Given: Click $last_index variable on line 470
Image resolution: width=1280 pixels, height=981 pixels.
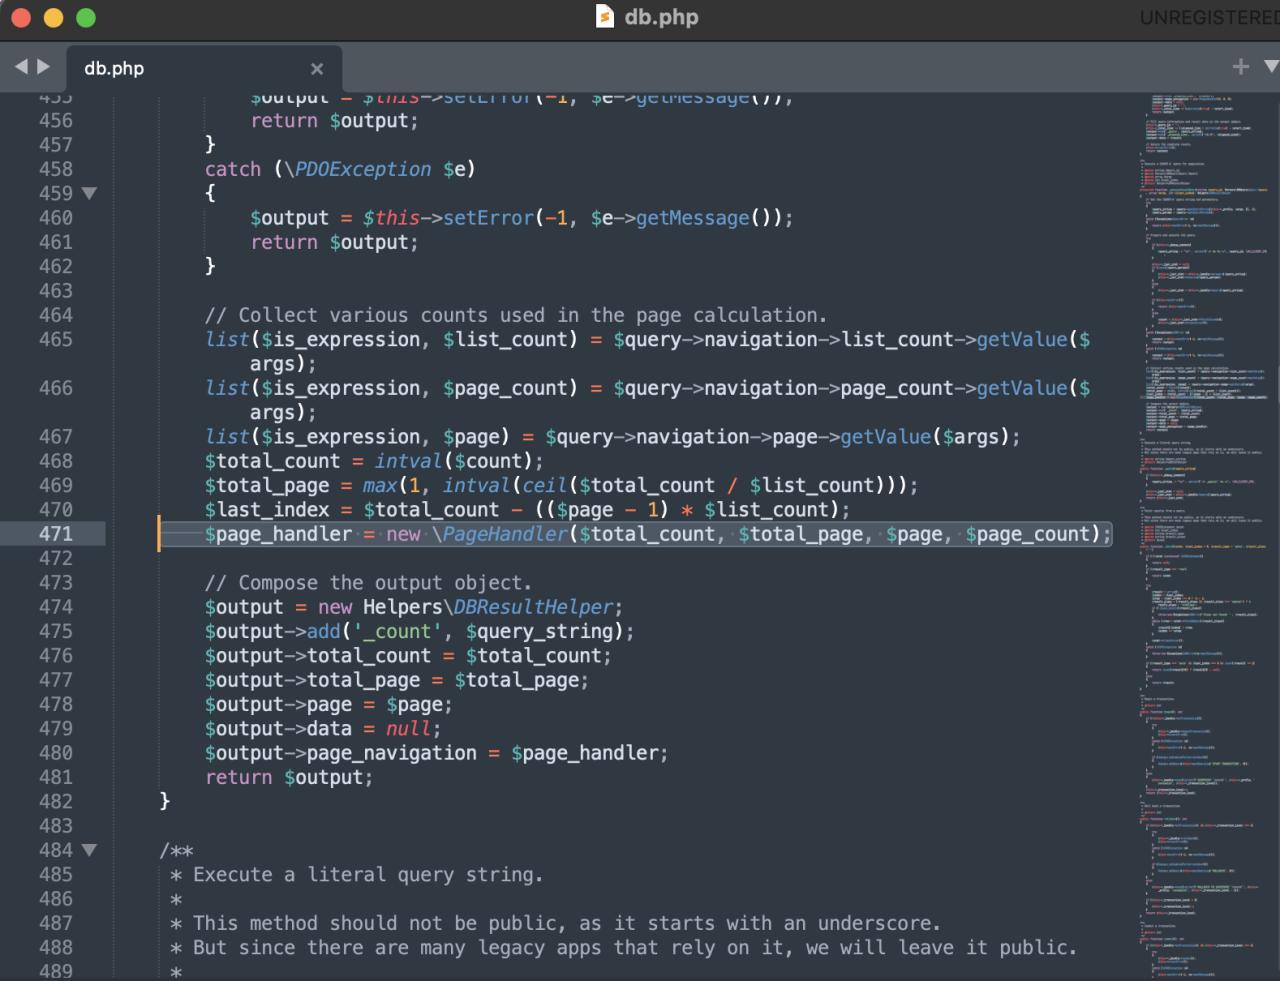Looking at the screenshot, I should click(267, 510).
